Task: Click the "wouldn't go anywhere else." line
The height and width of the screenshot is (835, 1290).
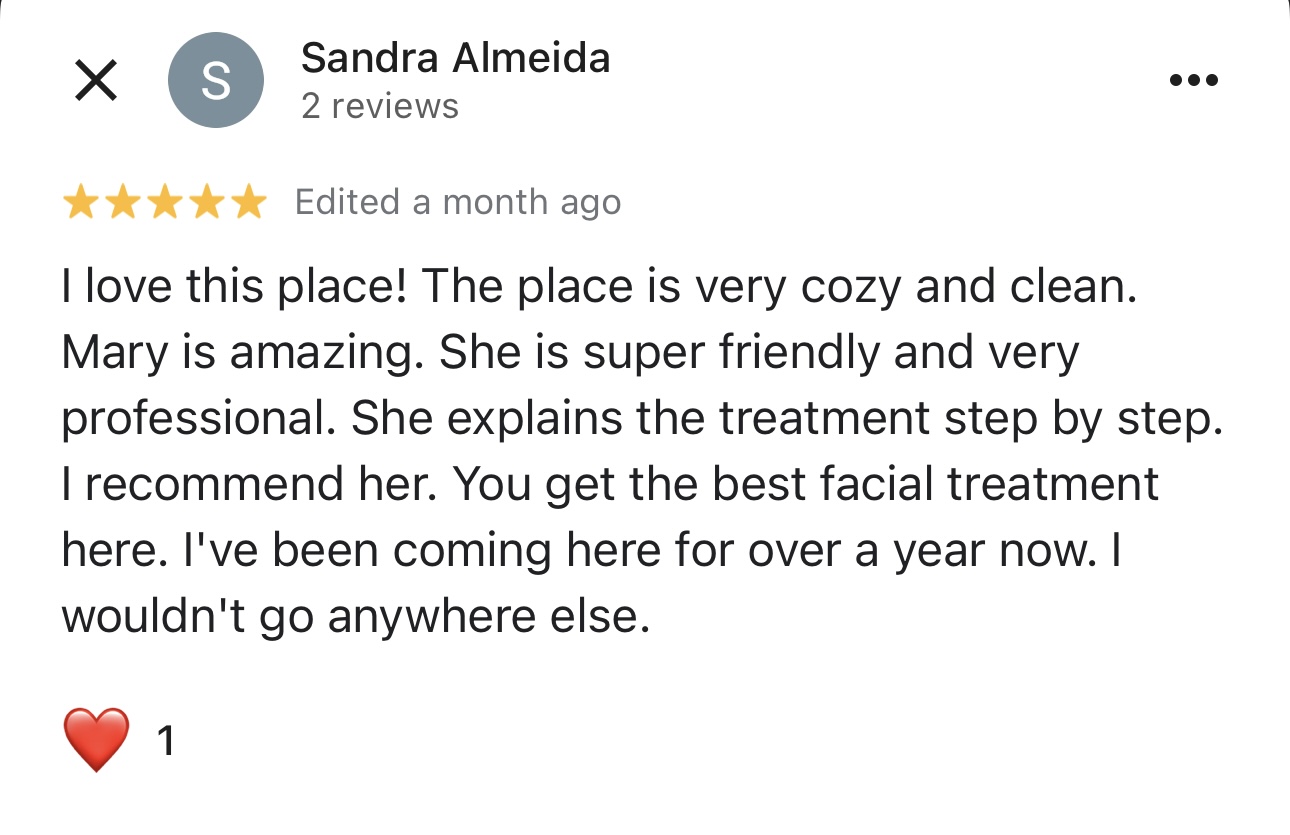Action: 356,617
